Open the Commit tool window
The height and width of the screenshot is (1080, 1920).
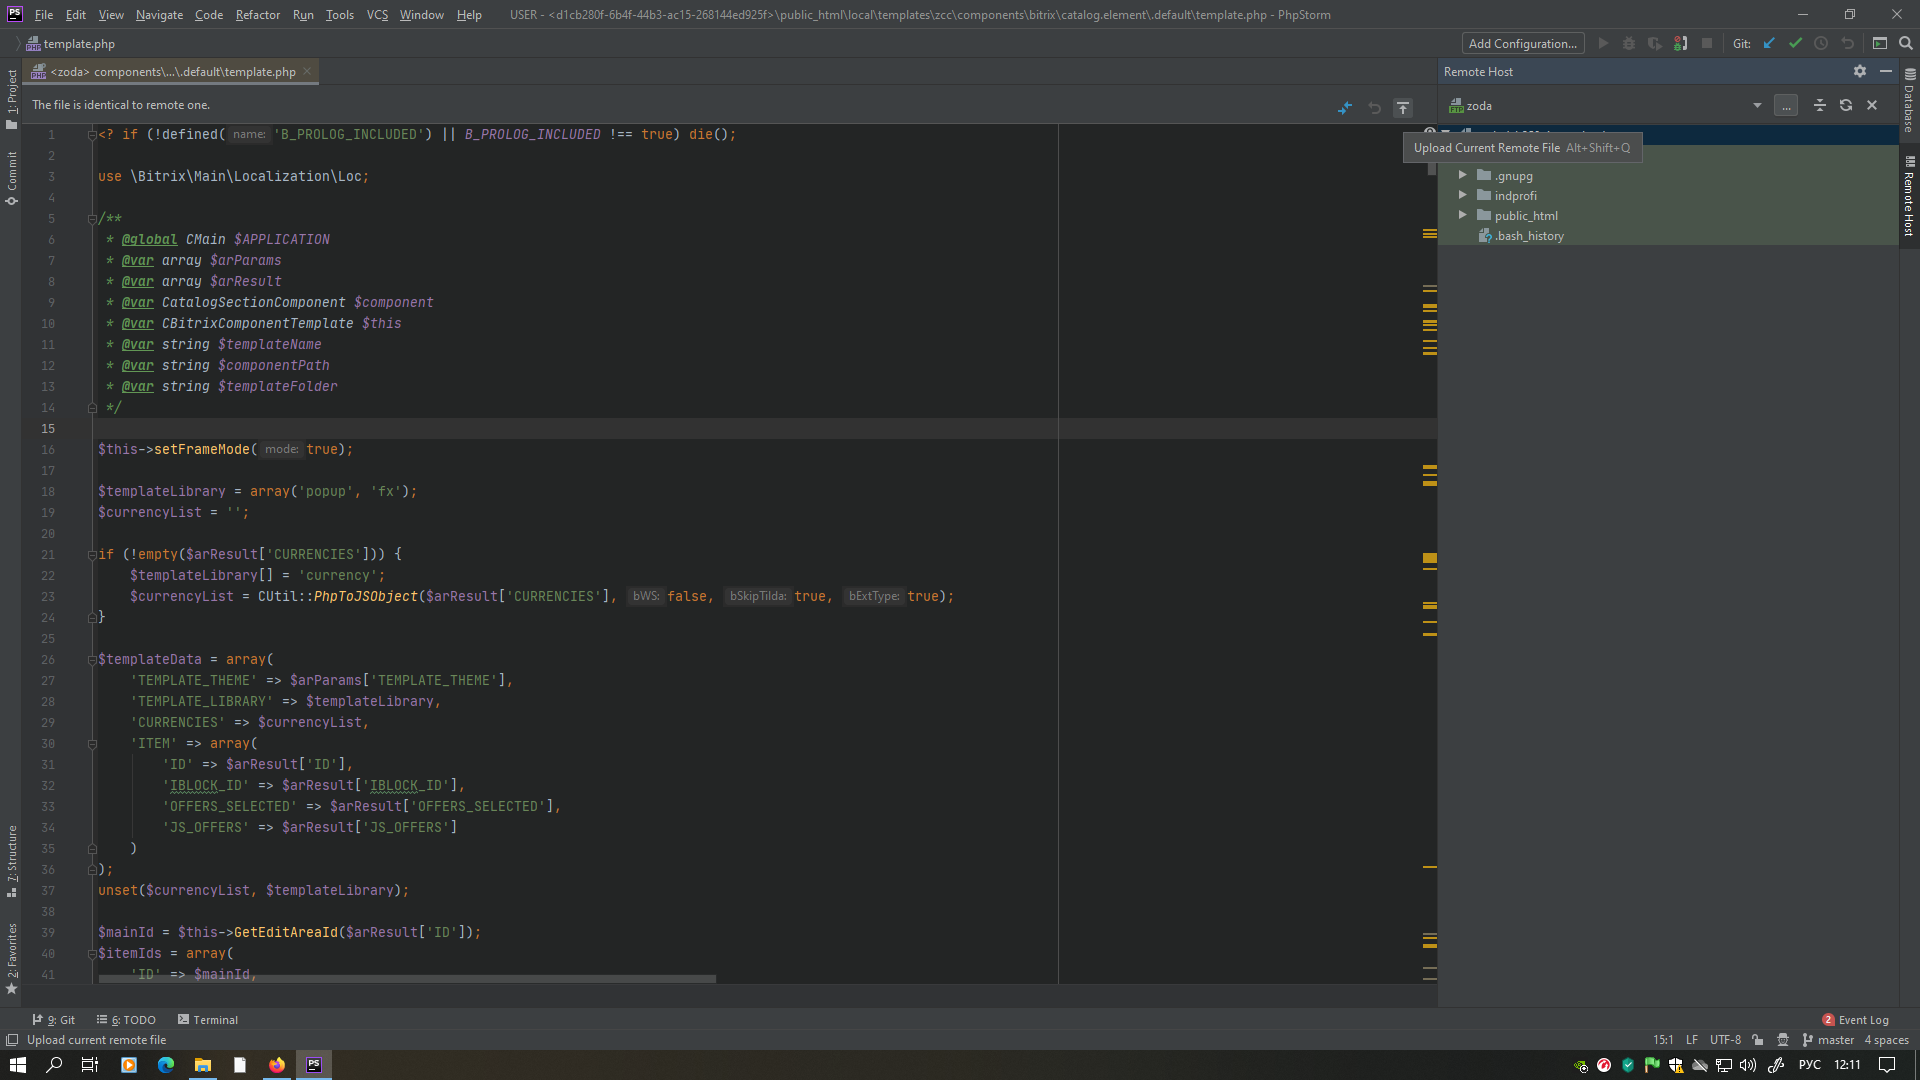coord(11,178)
